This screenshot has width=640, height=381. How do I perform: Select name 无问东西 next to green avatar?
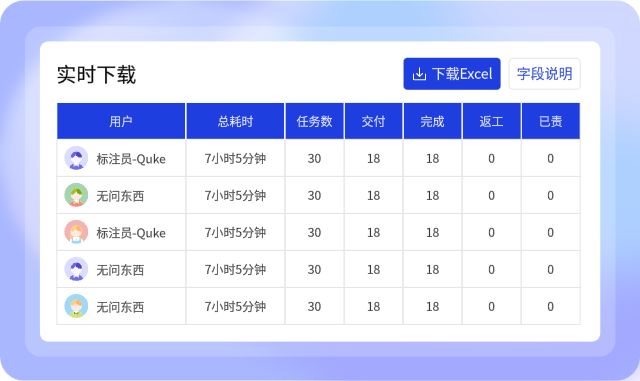click(120, 196)
